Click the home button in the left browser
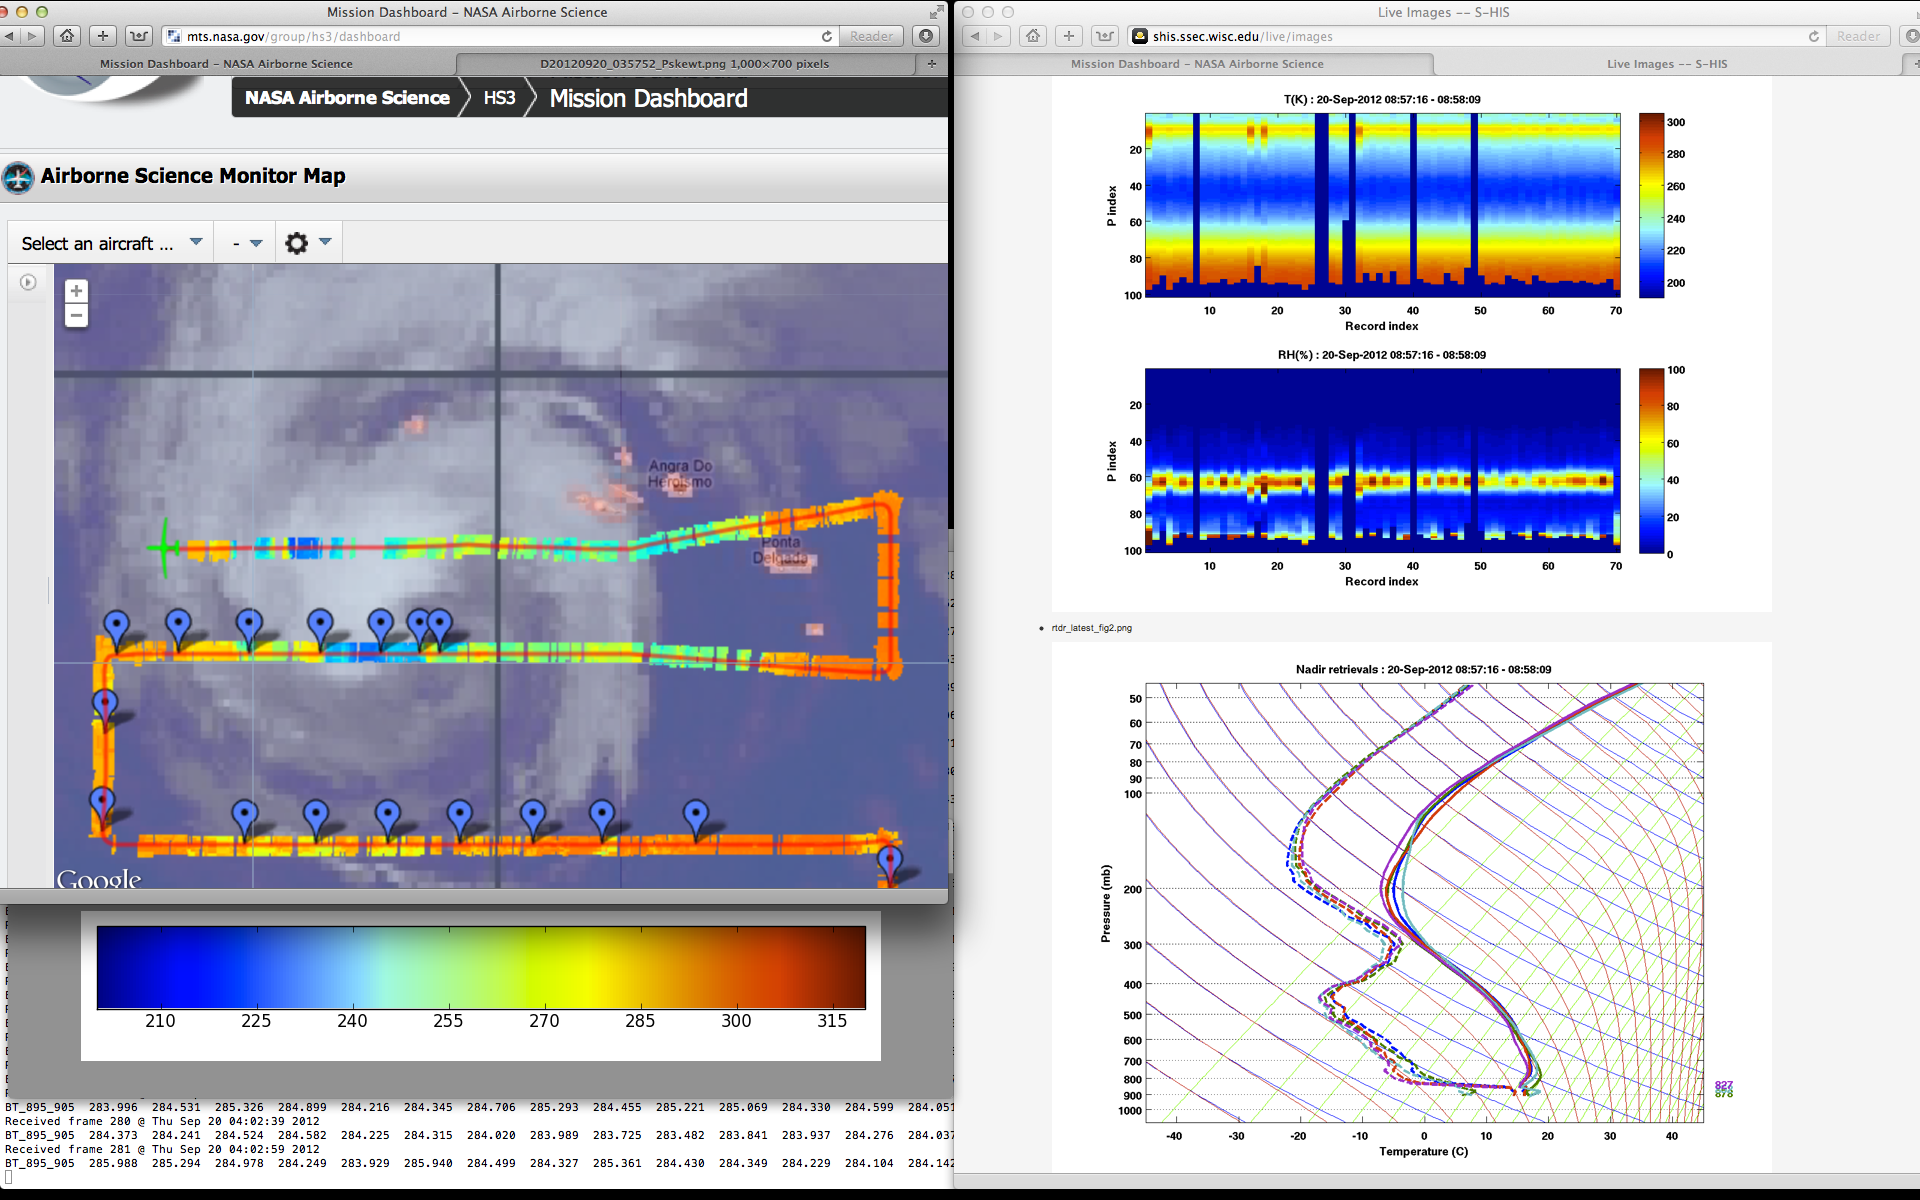 point(67,36)
